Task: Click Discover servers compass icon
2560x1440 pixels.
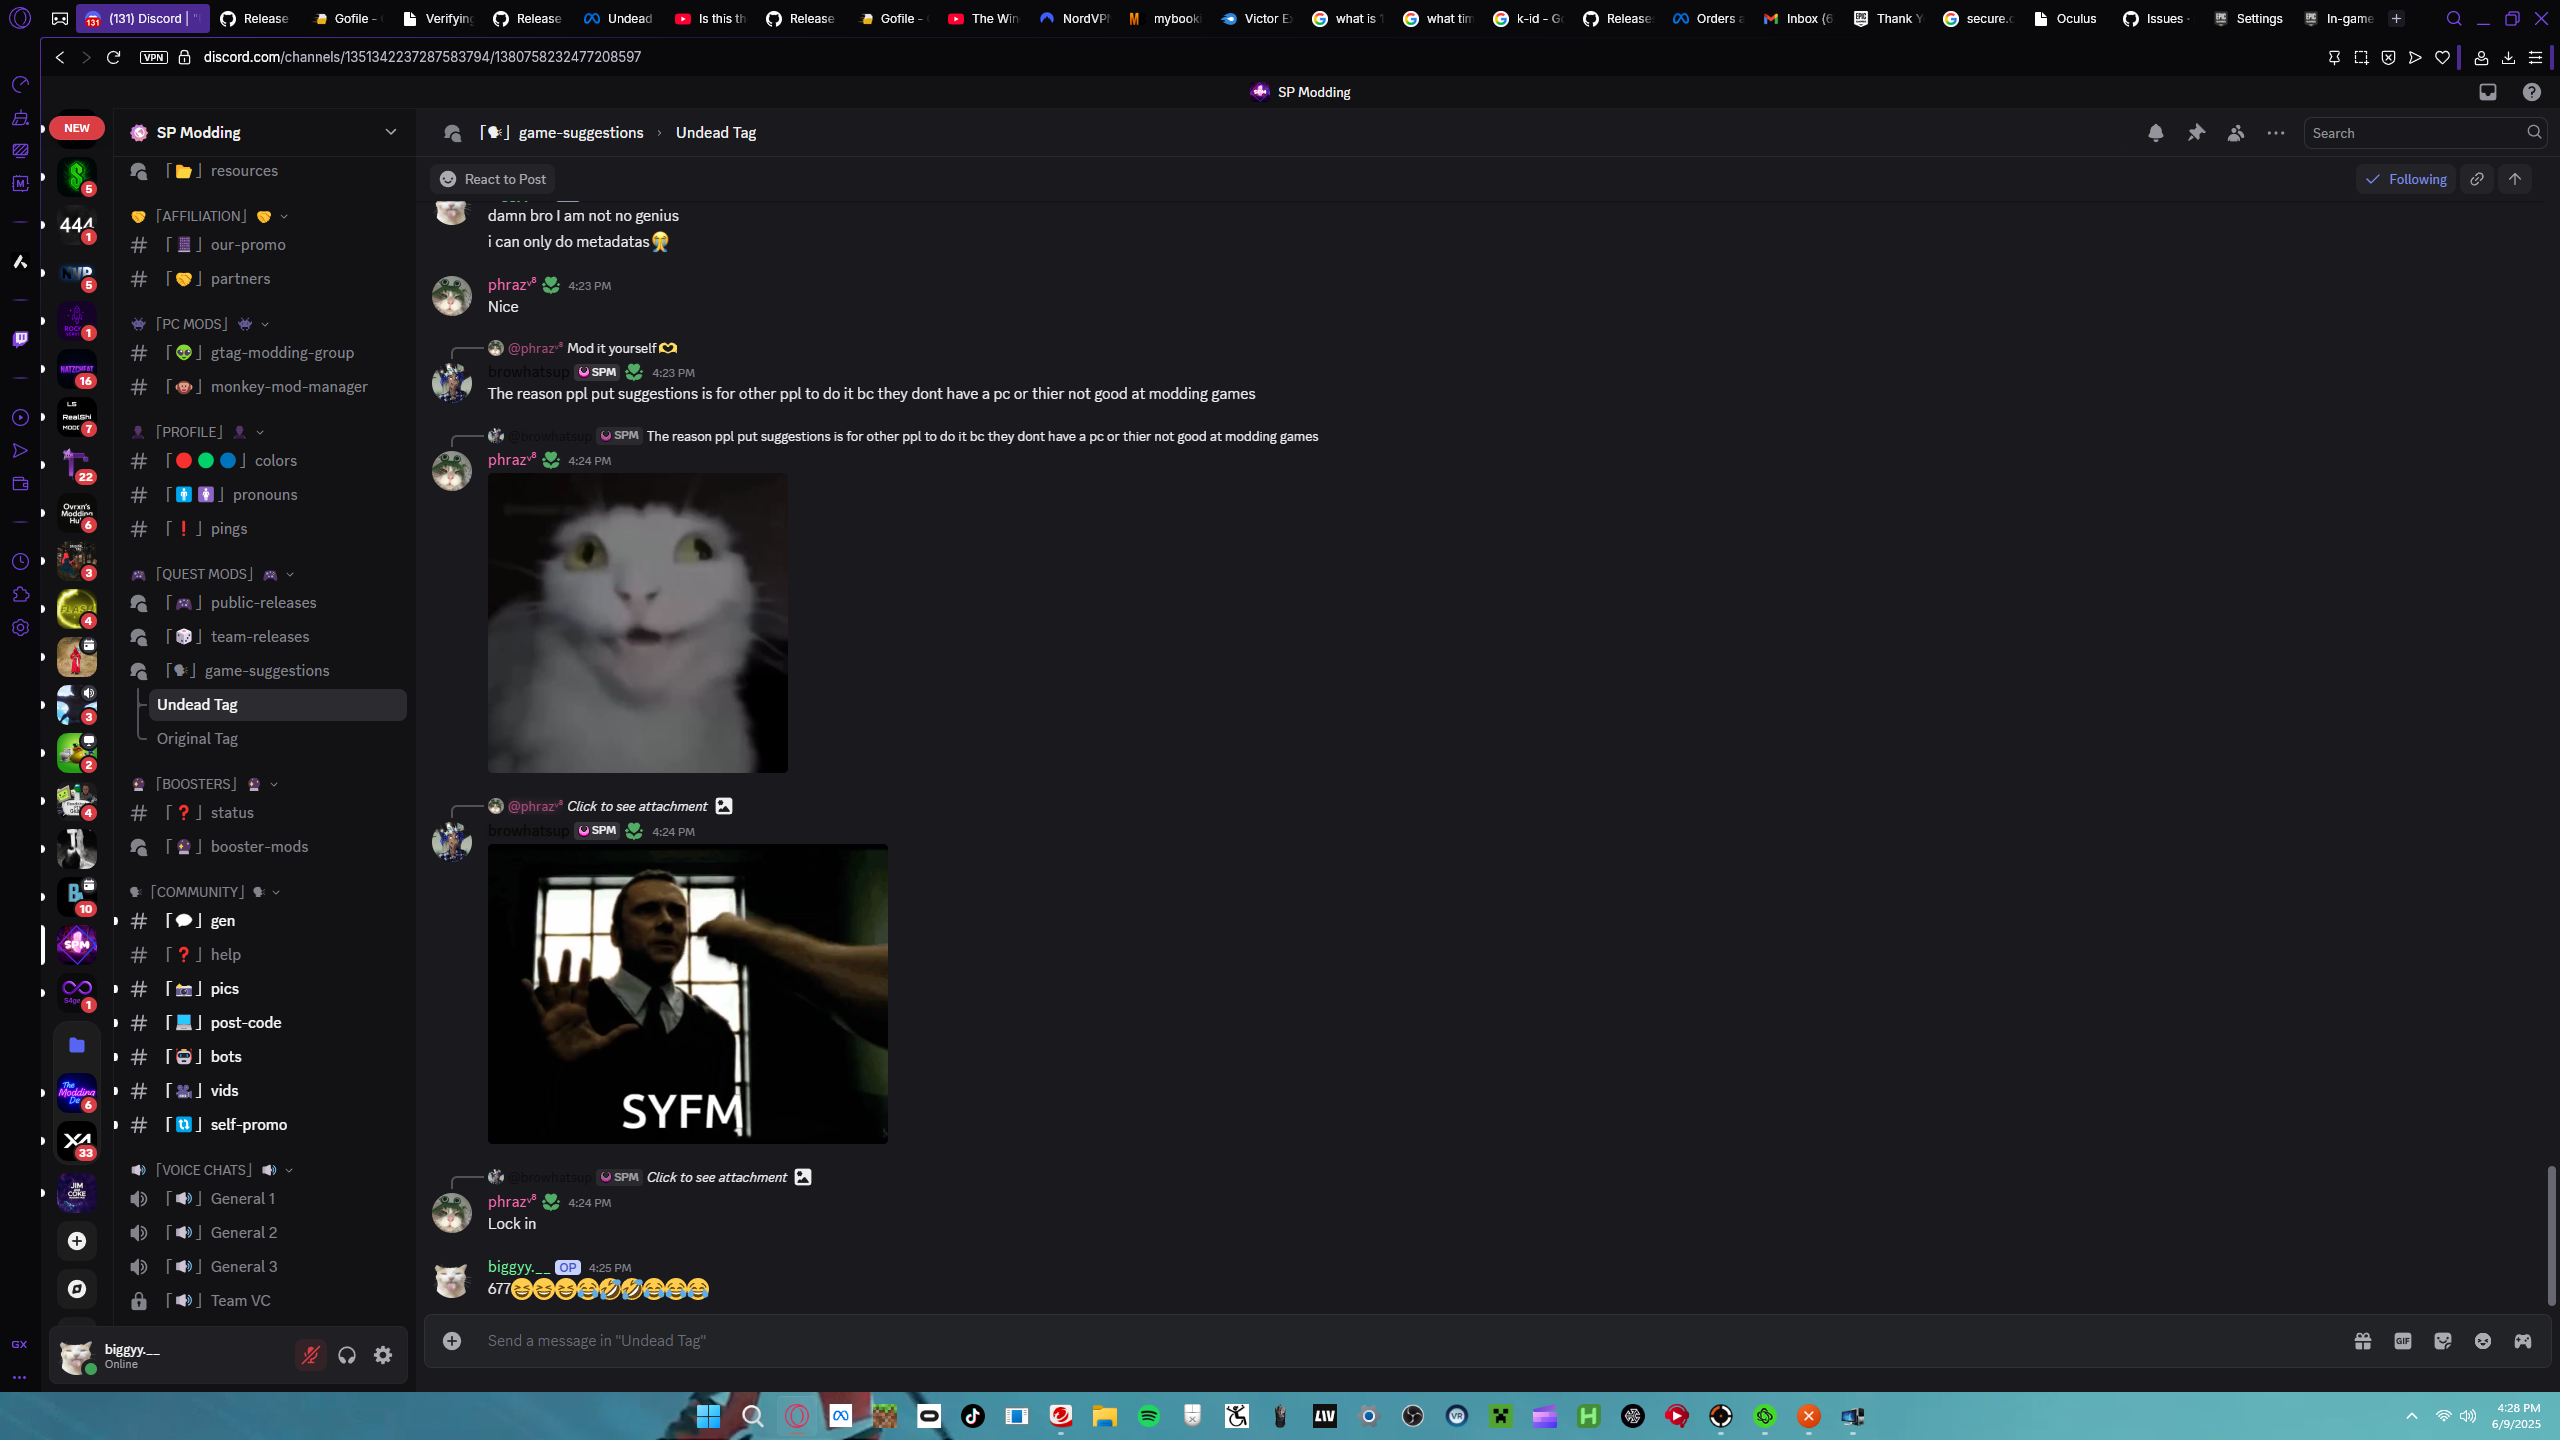Action: coord(77,1289)
